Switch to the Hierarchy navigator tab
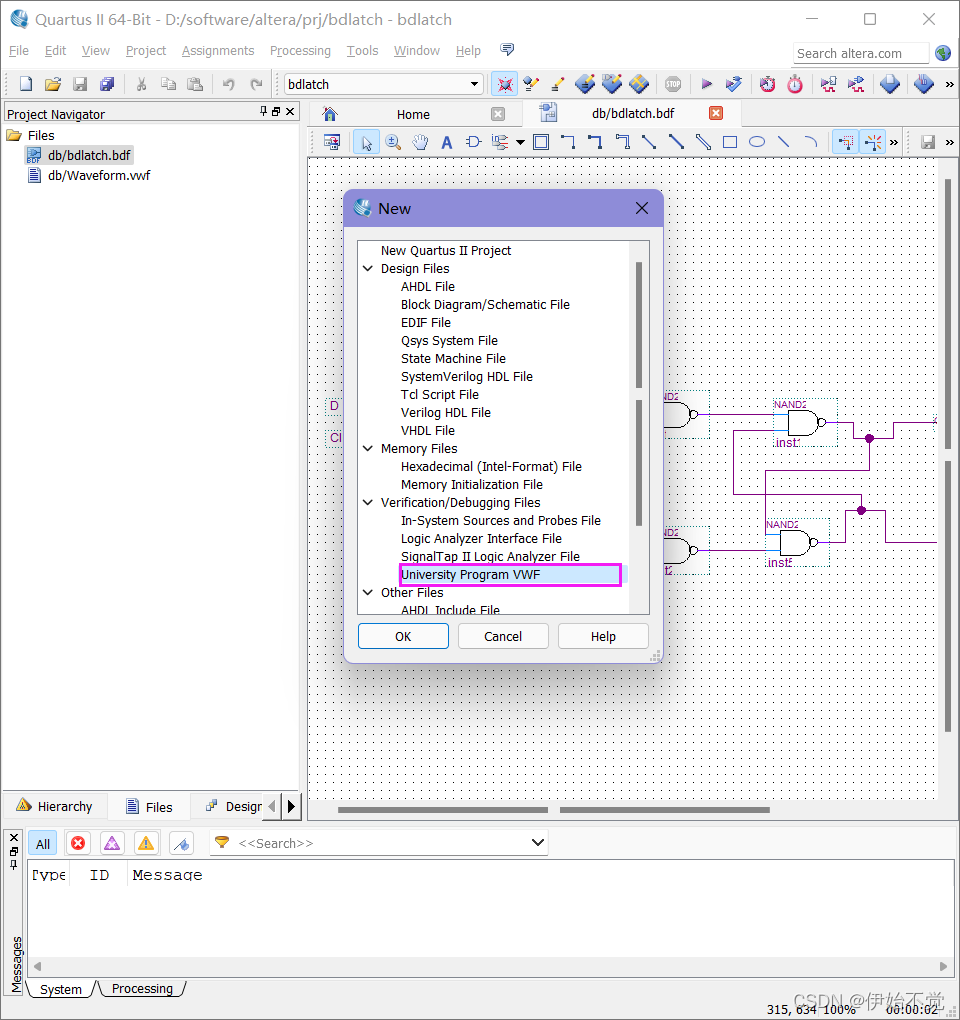The width and height of the screenshot is (960, 1020). click(x=55, y=807)
